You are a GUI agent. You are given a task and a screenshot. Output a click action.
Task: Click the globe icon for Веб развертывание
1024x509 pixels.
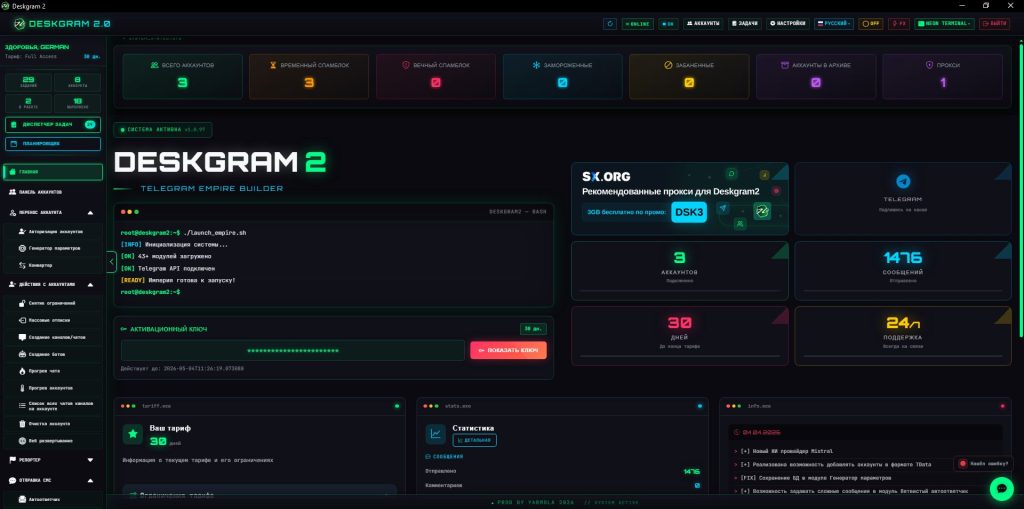pos(23,440)
